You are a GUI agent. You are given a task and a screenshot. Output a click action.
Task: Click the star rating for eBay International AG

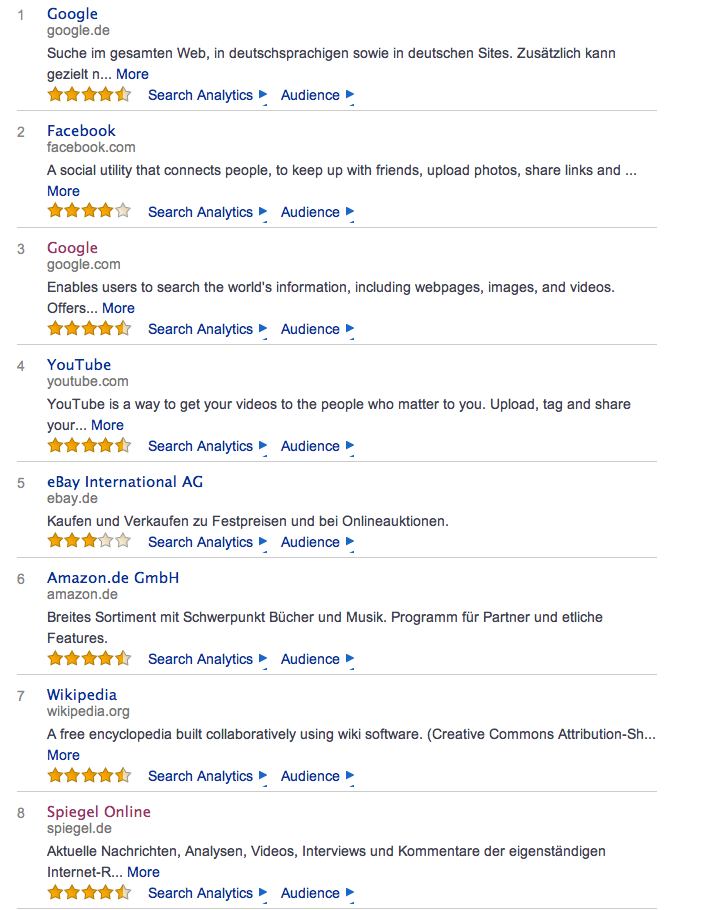tap(89, 542)
